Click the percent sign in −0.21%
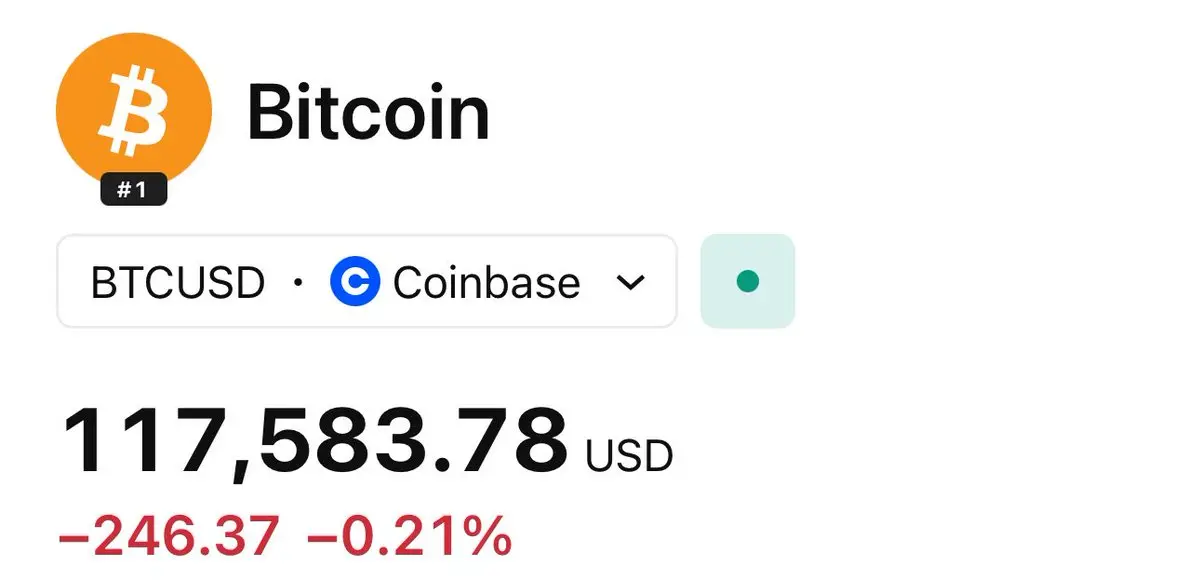This screenshot has width=1200, height=580. pos(488,536)
